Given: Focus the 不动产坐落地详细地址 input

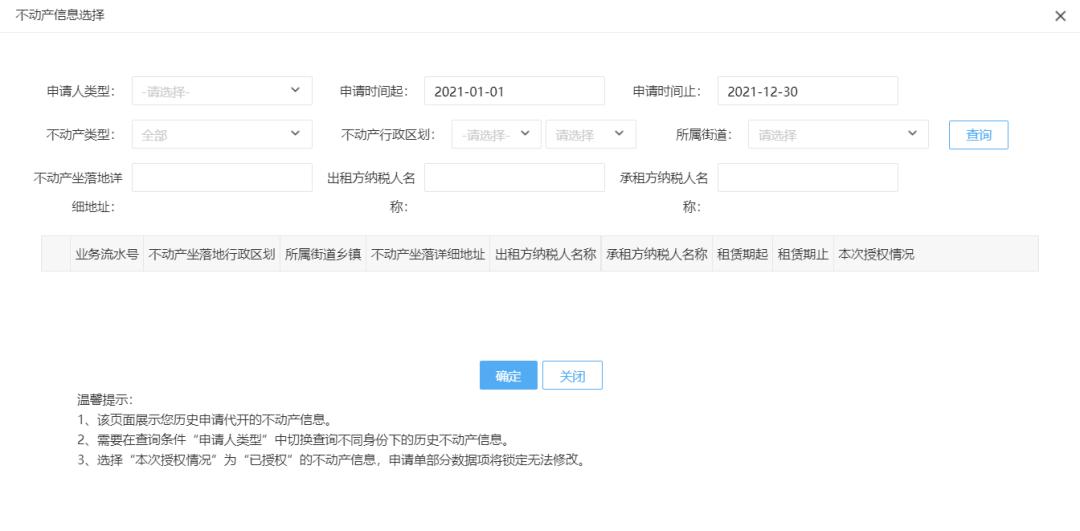Looking at the screenshot, I should (222, 178).
